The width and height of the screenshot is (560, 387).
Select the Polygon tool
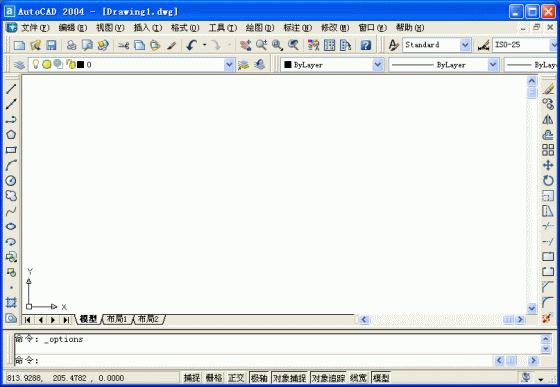pyautogui.click(x=11, y=135)
